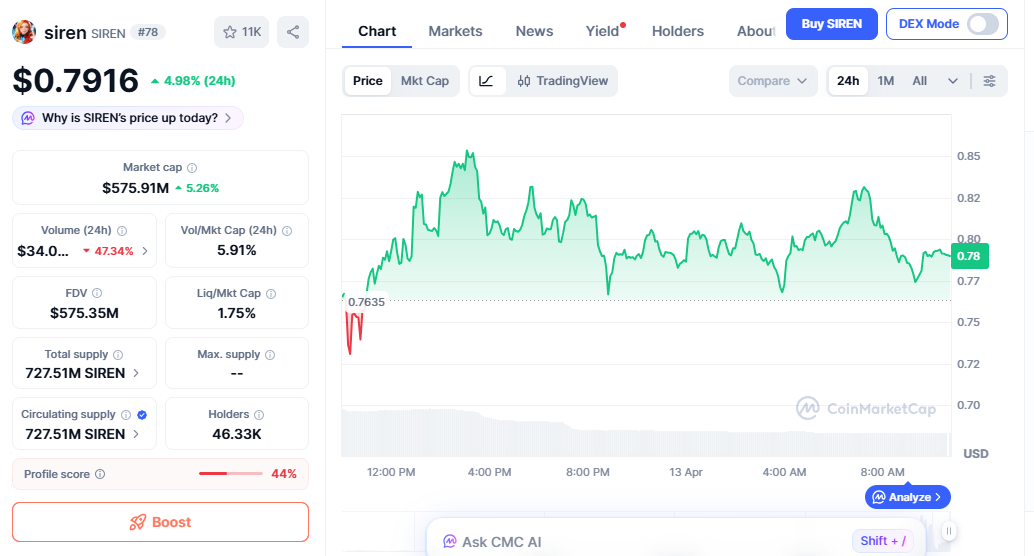Viewport: 1034px width, 556px height.
Task: Click the Market cap info icon
Action: click(x=192, y=168)
